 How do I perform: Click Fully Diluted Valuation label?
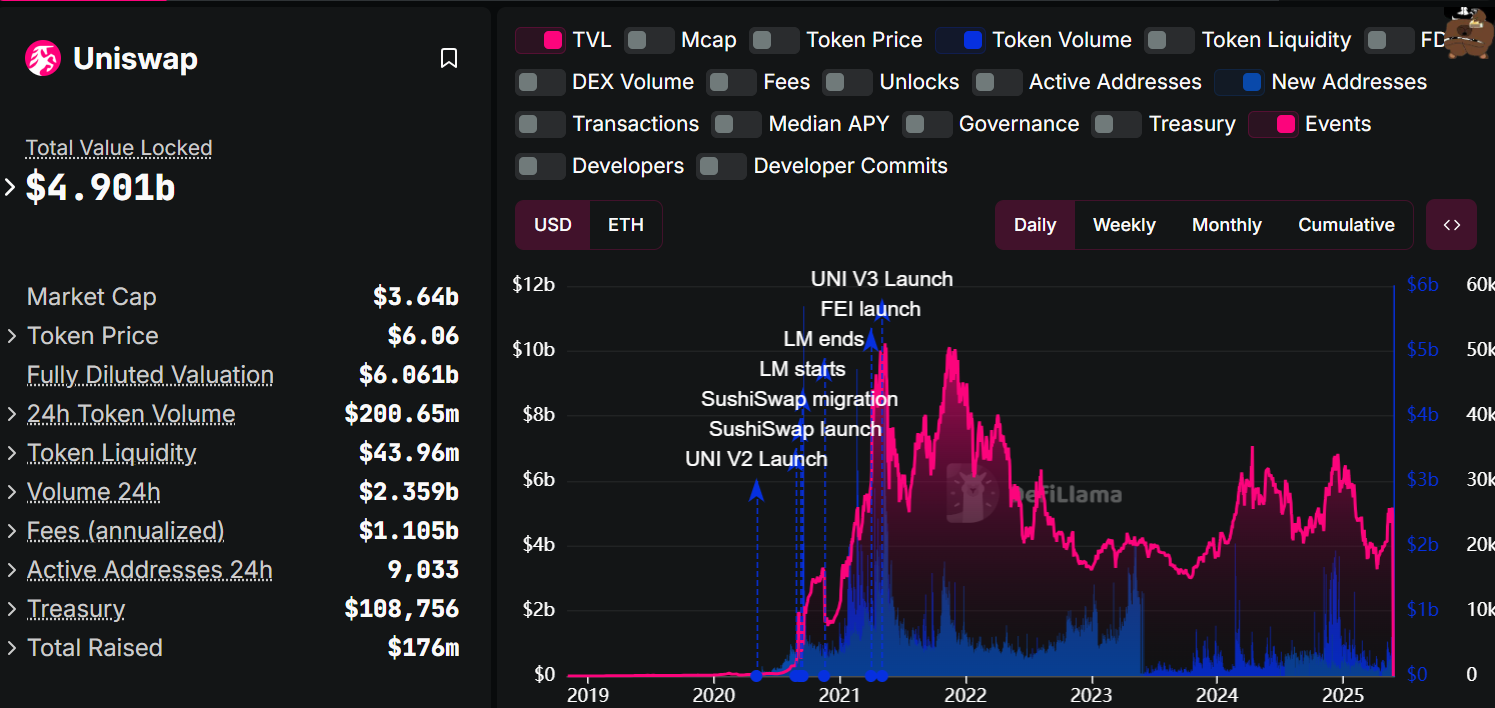click(150, 375)
